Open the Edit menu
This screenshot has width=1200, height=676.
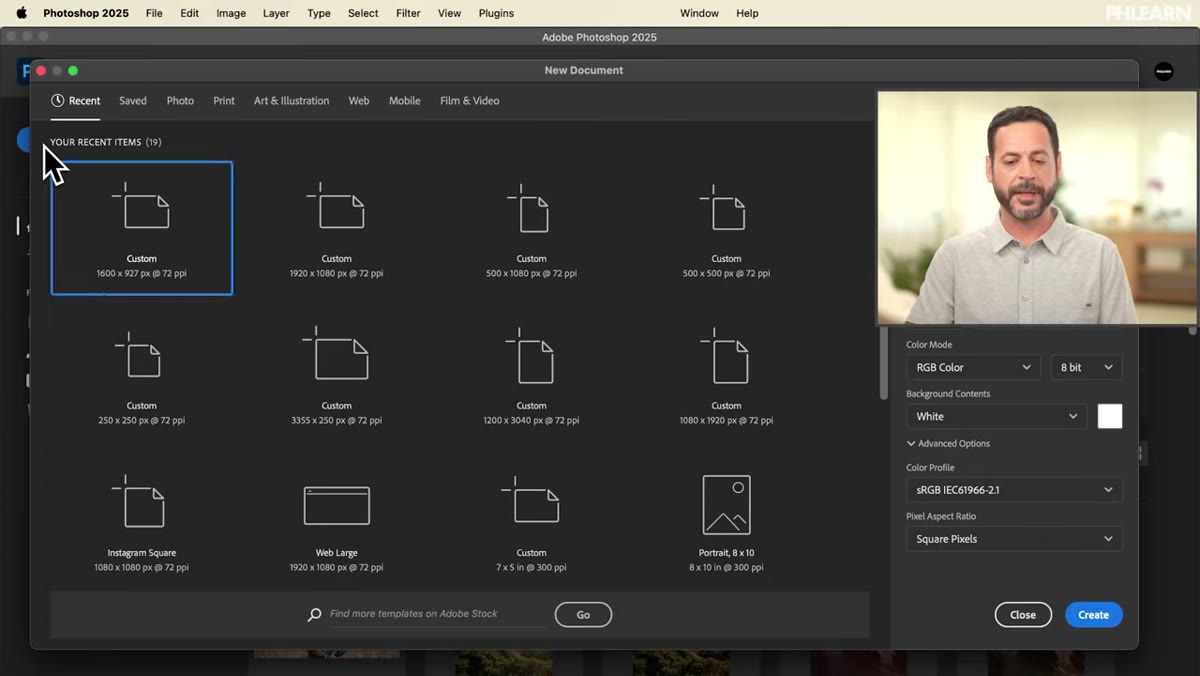pos(189,13)
